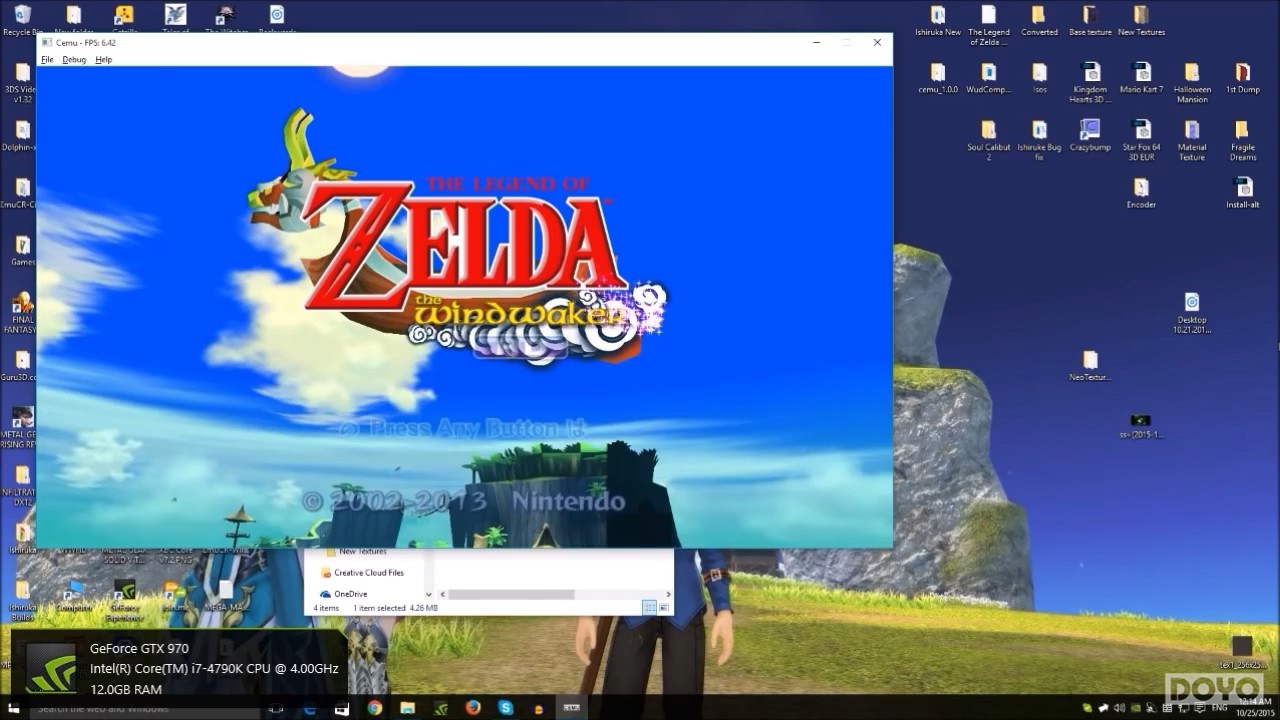
Task: Open the Isos folder on desktop
Action: [1040, 78]
